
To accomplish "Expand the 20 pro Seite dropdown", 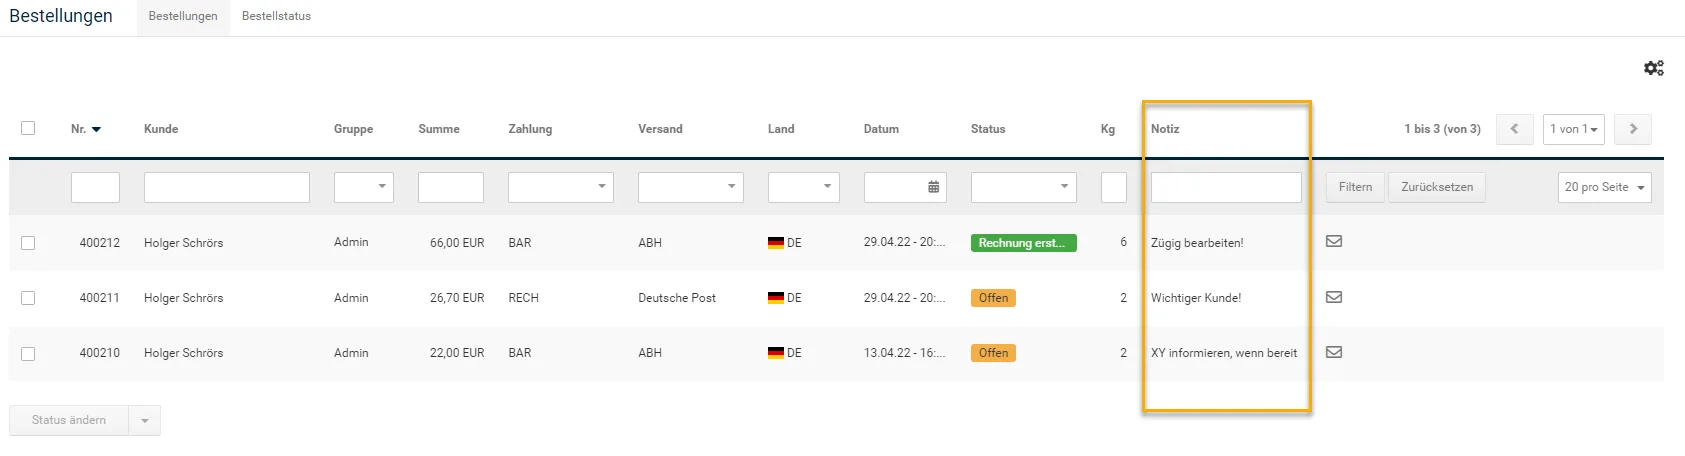I will [1604, 187].
